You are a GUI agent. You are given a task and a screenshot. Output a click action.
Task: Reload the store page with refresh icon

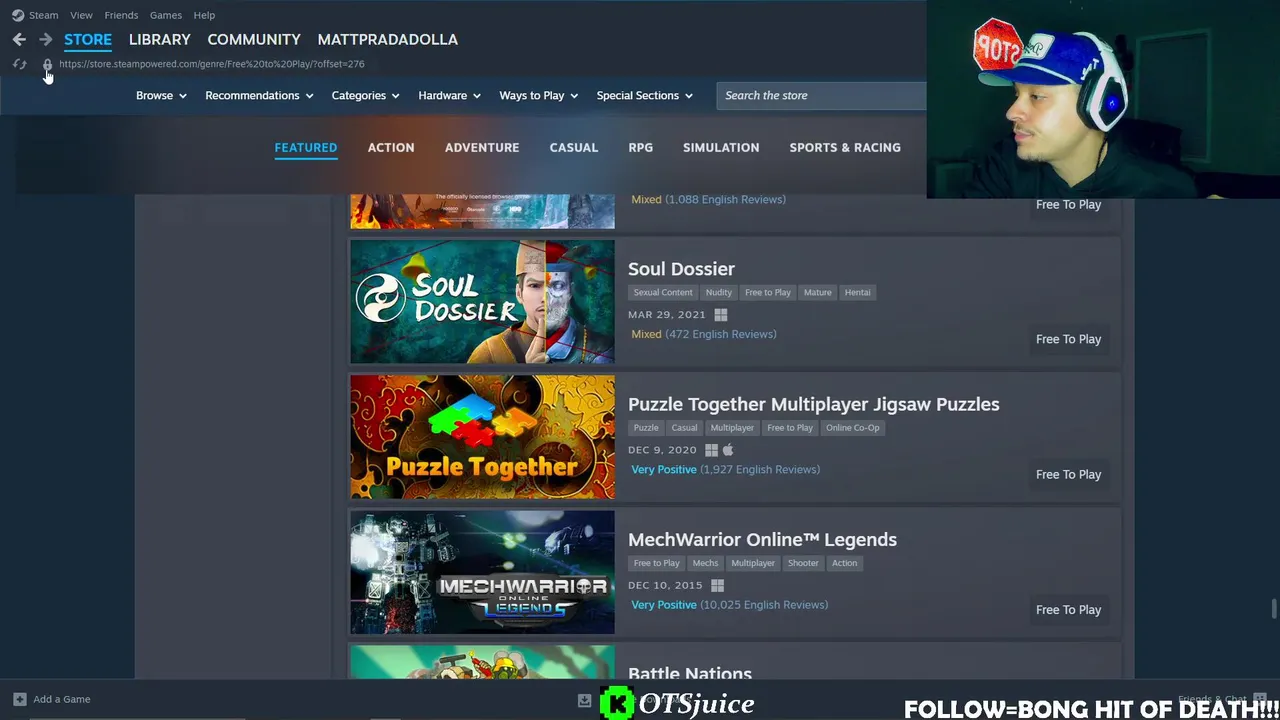(19, 64)
